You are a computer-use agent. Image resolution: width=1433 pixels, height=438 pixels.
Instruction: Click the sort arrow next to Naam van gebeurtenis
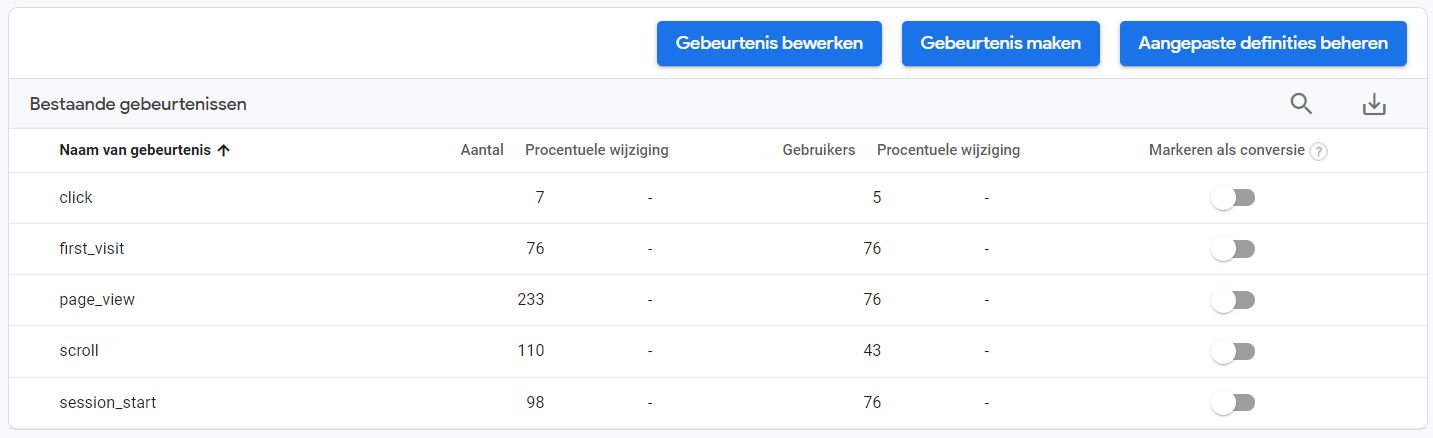(x=224, y=151)
